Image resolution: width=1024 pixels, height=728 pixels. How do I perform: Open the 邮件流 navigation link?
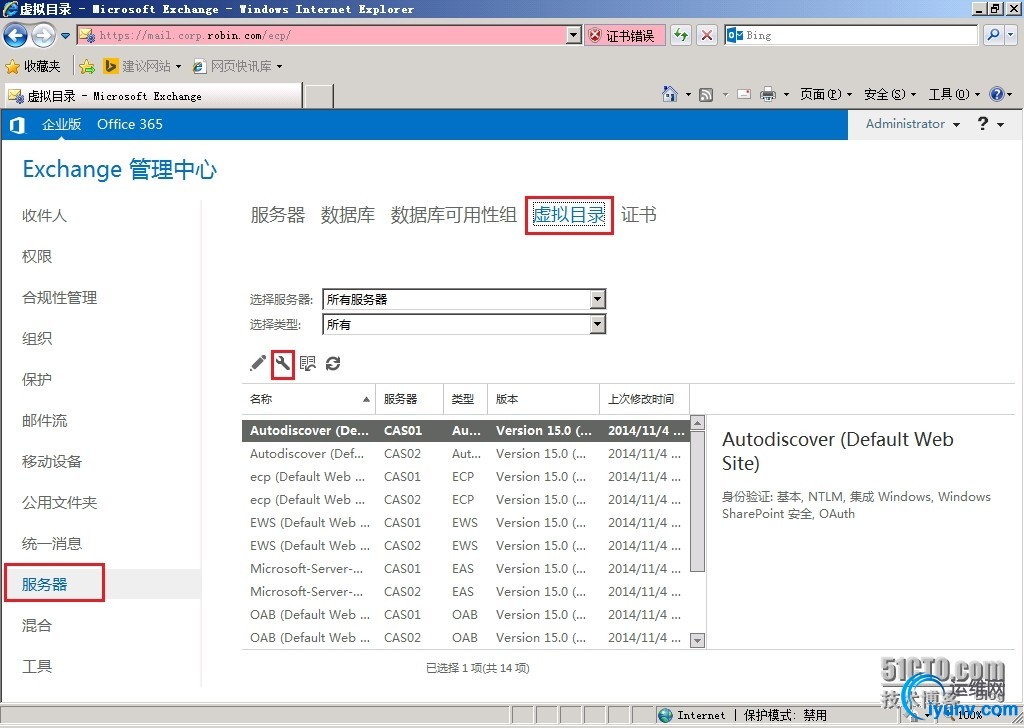pyautogui.click(x=44, y=420)
